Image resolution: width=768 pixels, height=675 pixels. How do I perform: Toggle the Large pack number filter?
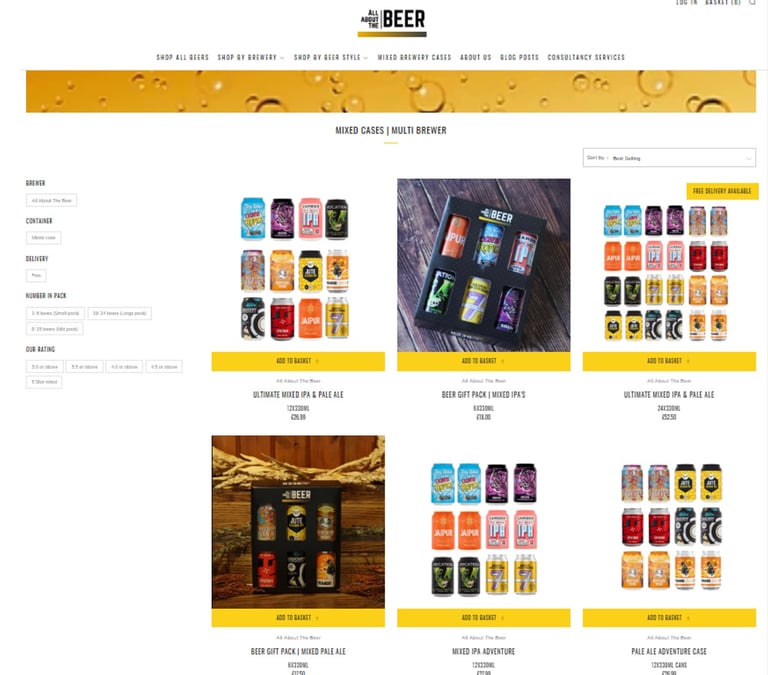click(x=120, y=313)
